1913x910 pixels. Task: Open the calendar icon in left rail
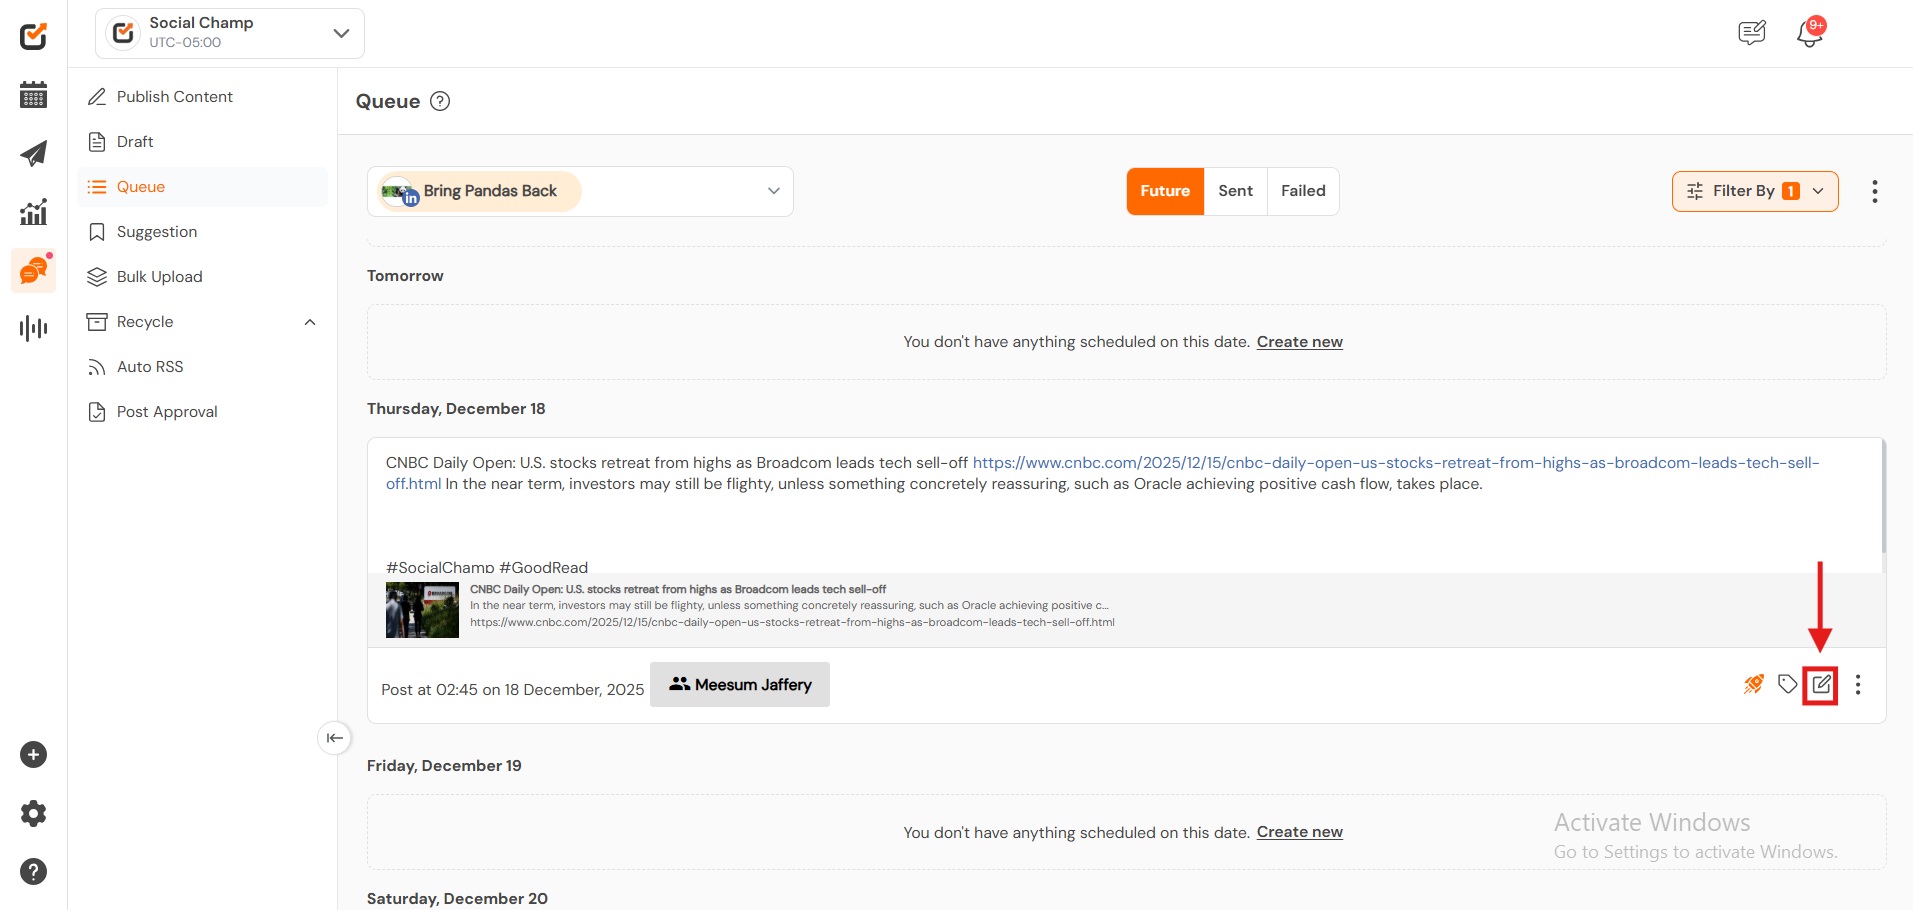pyautogui.click(x=33, y=96)
